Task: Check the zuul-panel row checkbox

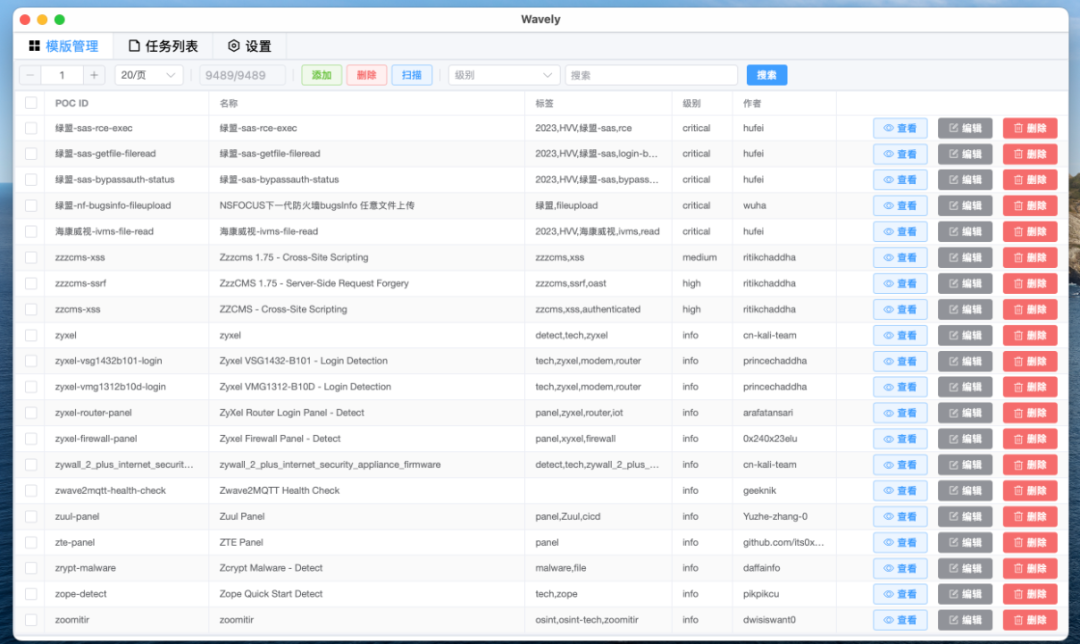Action: [31, 517]
